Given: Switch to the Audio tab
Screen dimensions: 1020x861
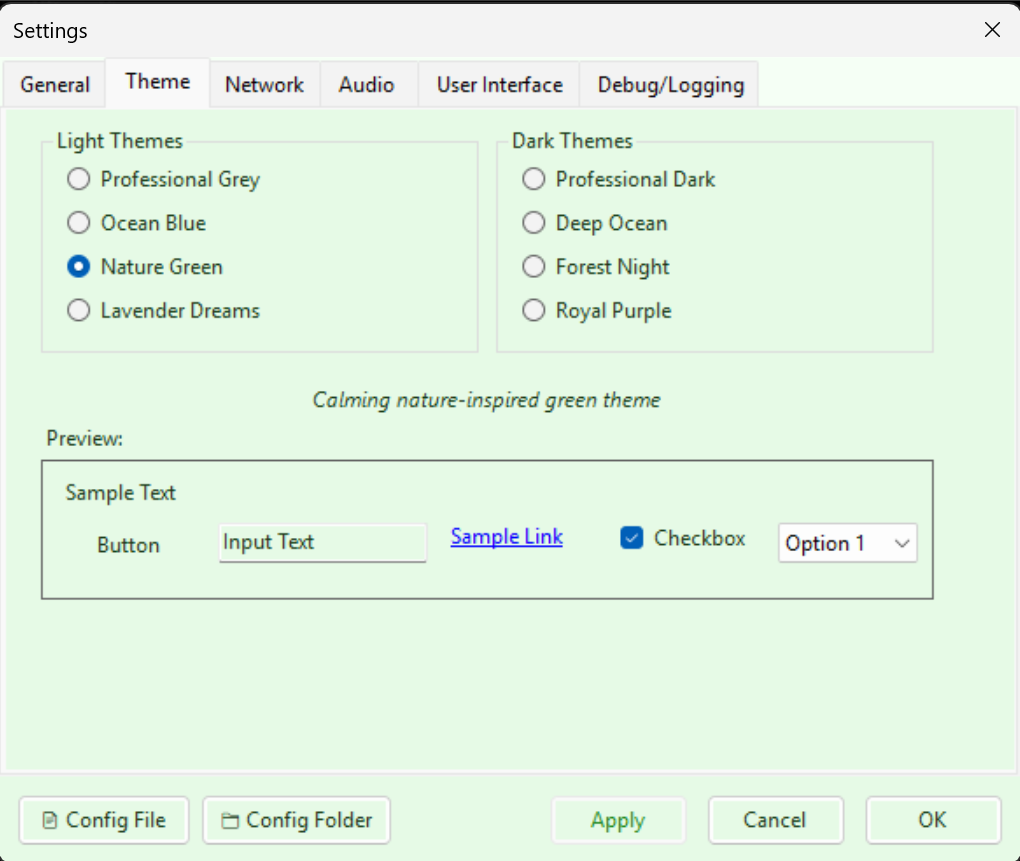Looking at the screenshot, I should coord(367,85).
